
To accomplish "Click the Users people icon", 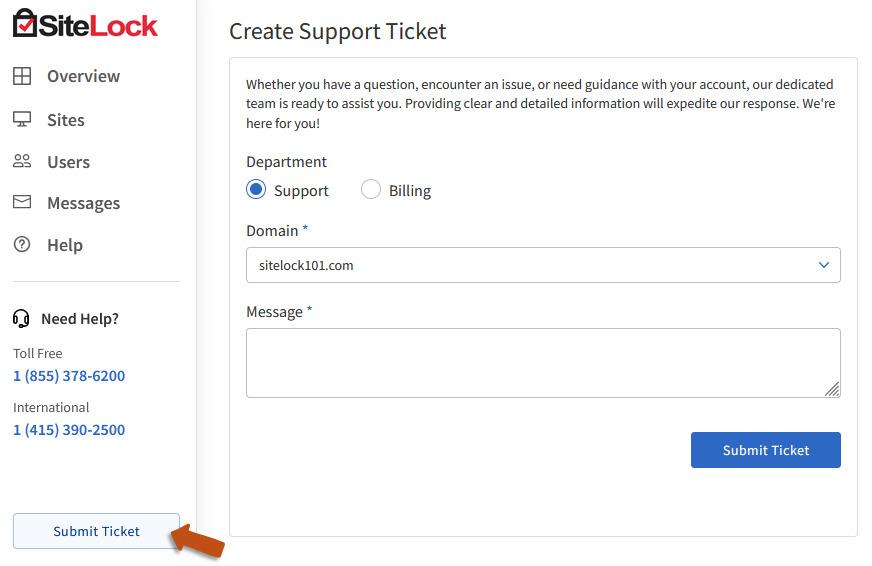I will coord(22,161).
